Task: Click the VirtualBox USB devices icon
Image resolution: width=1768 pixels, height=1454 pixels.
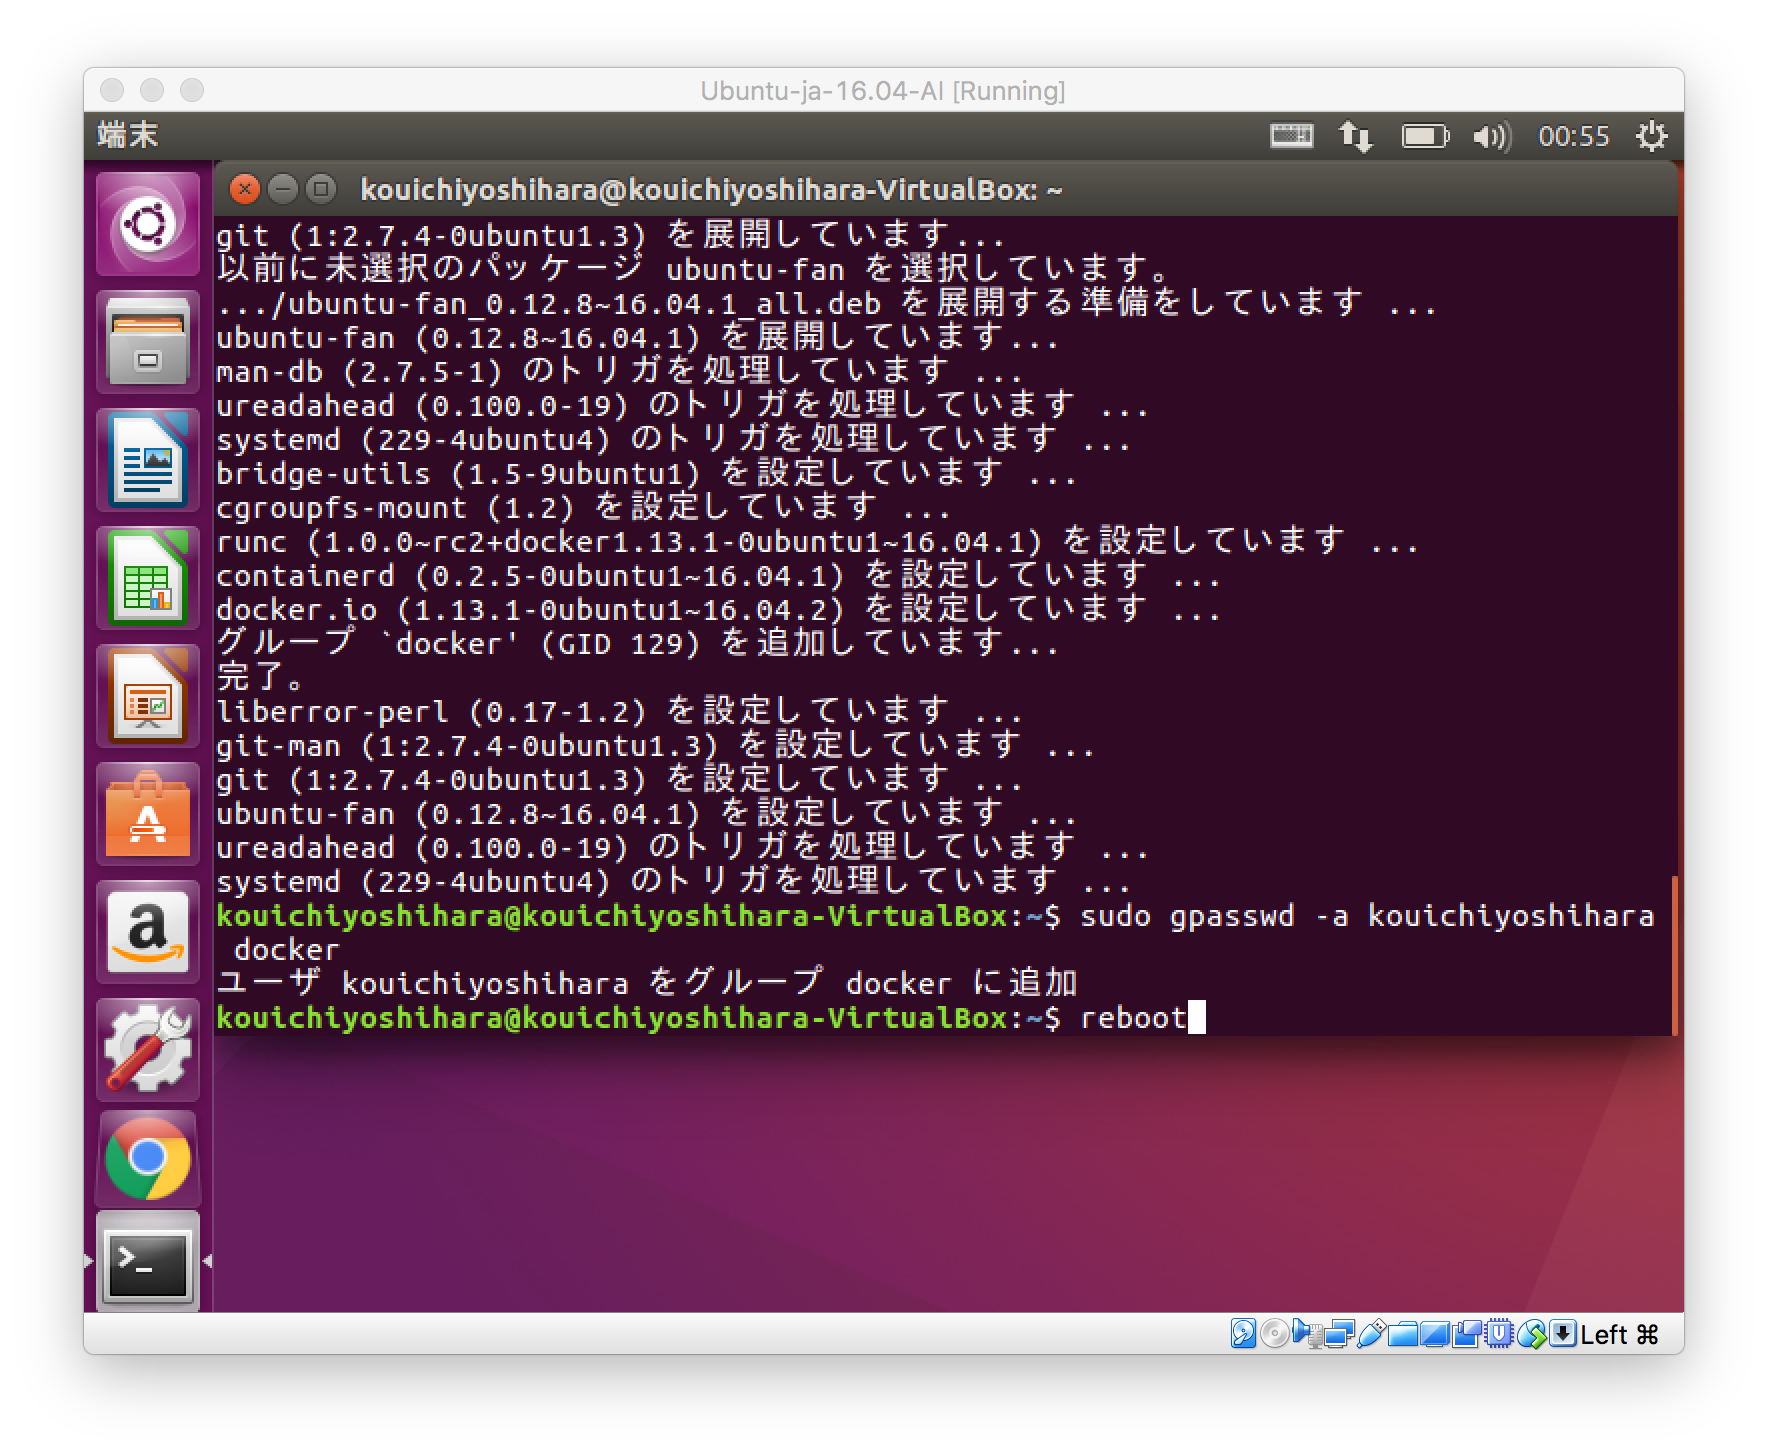Action: click(x=1371, y=1333)
